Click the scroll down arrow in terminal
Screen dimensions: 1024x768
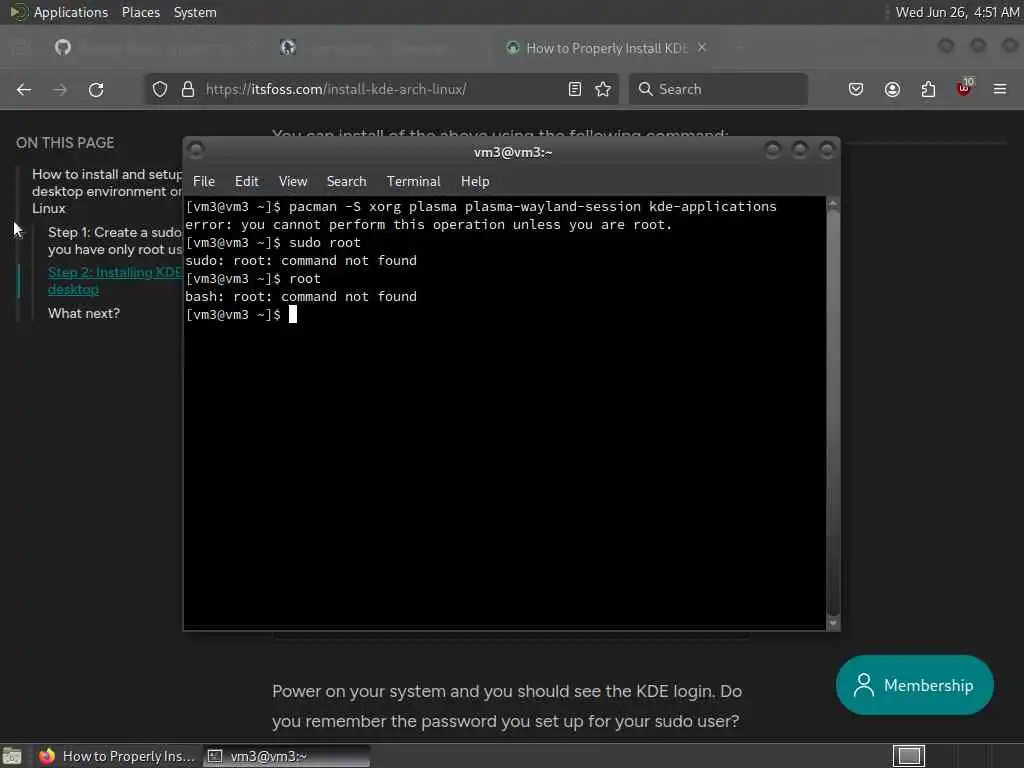click(833, 623)
